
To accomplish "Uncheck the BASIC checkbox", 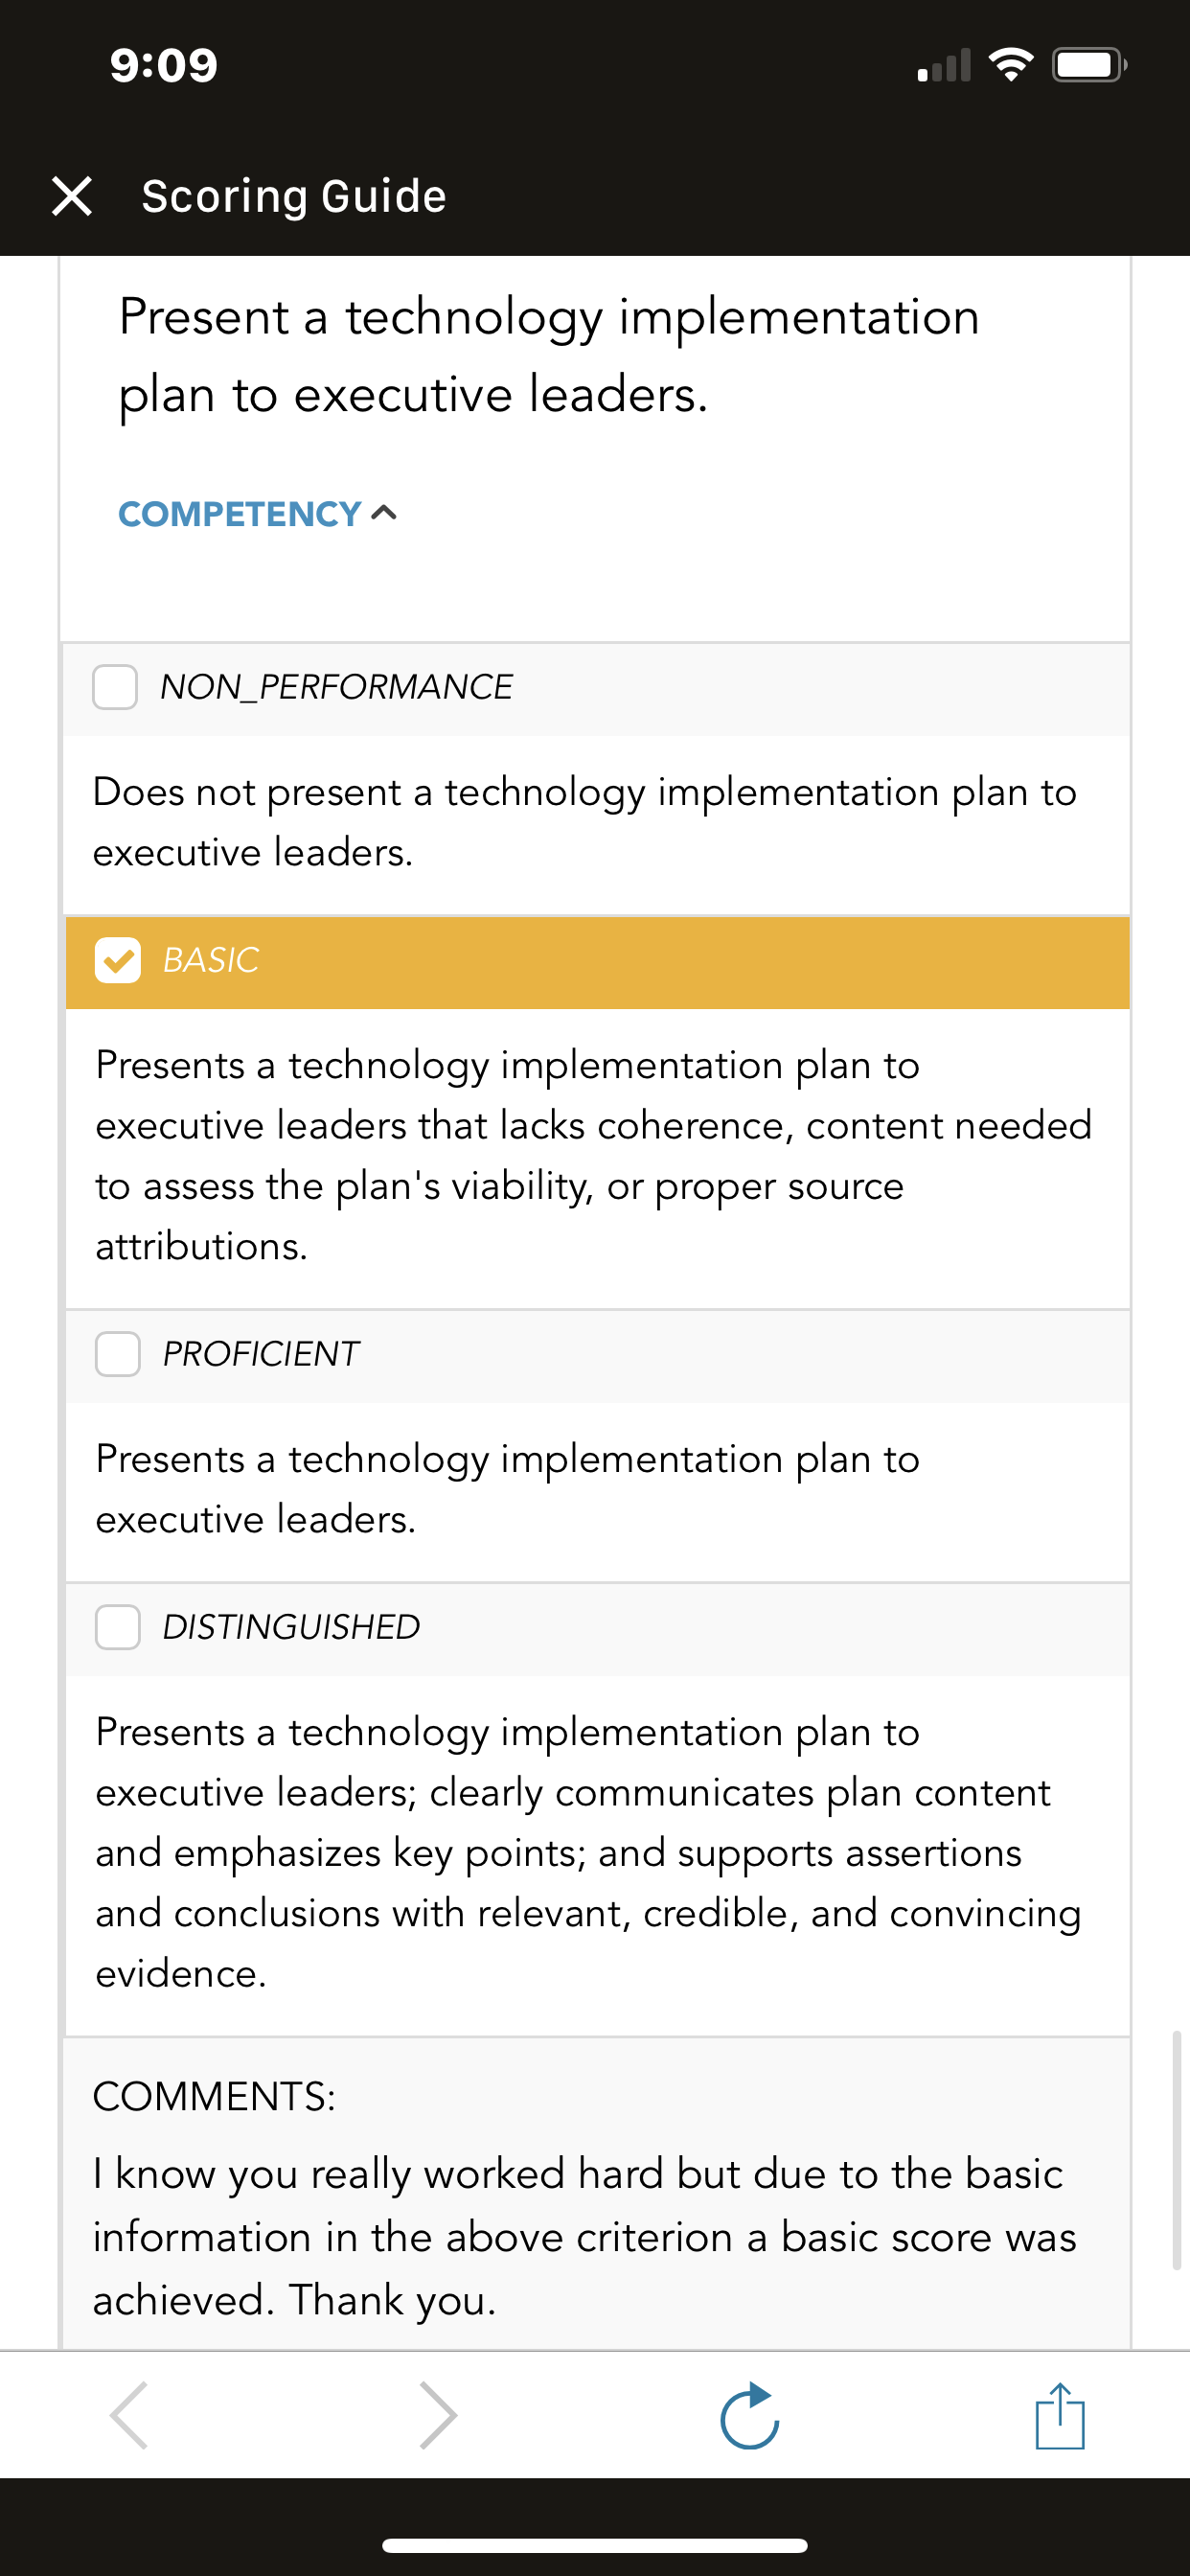I will 118,961.
